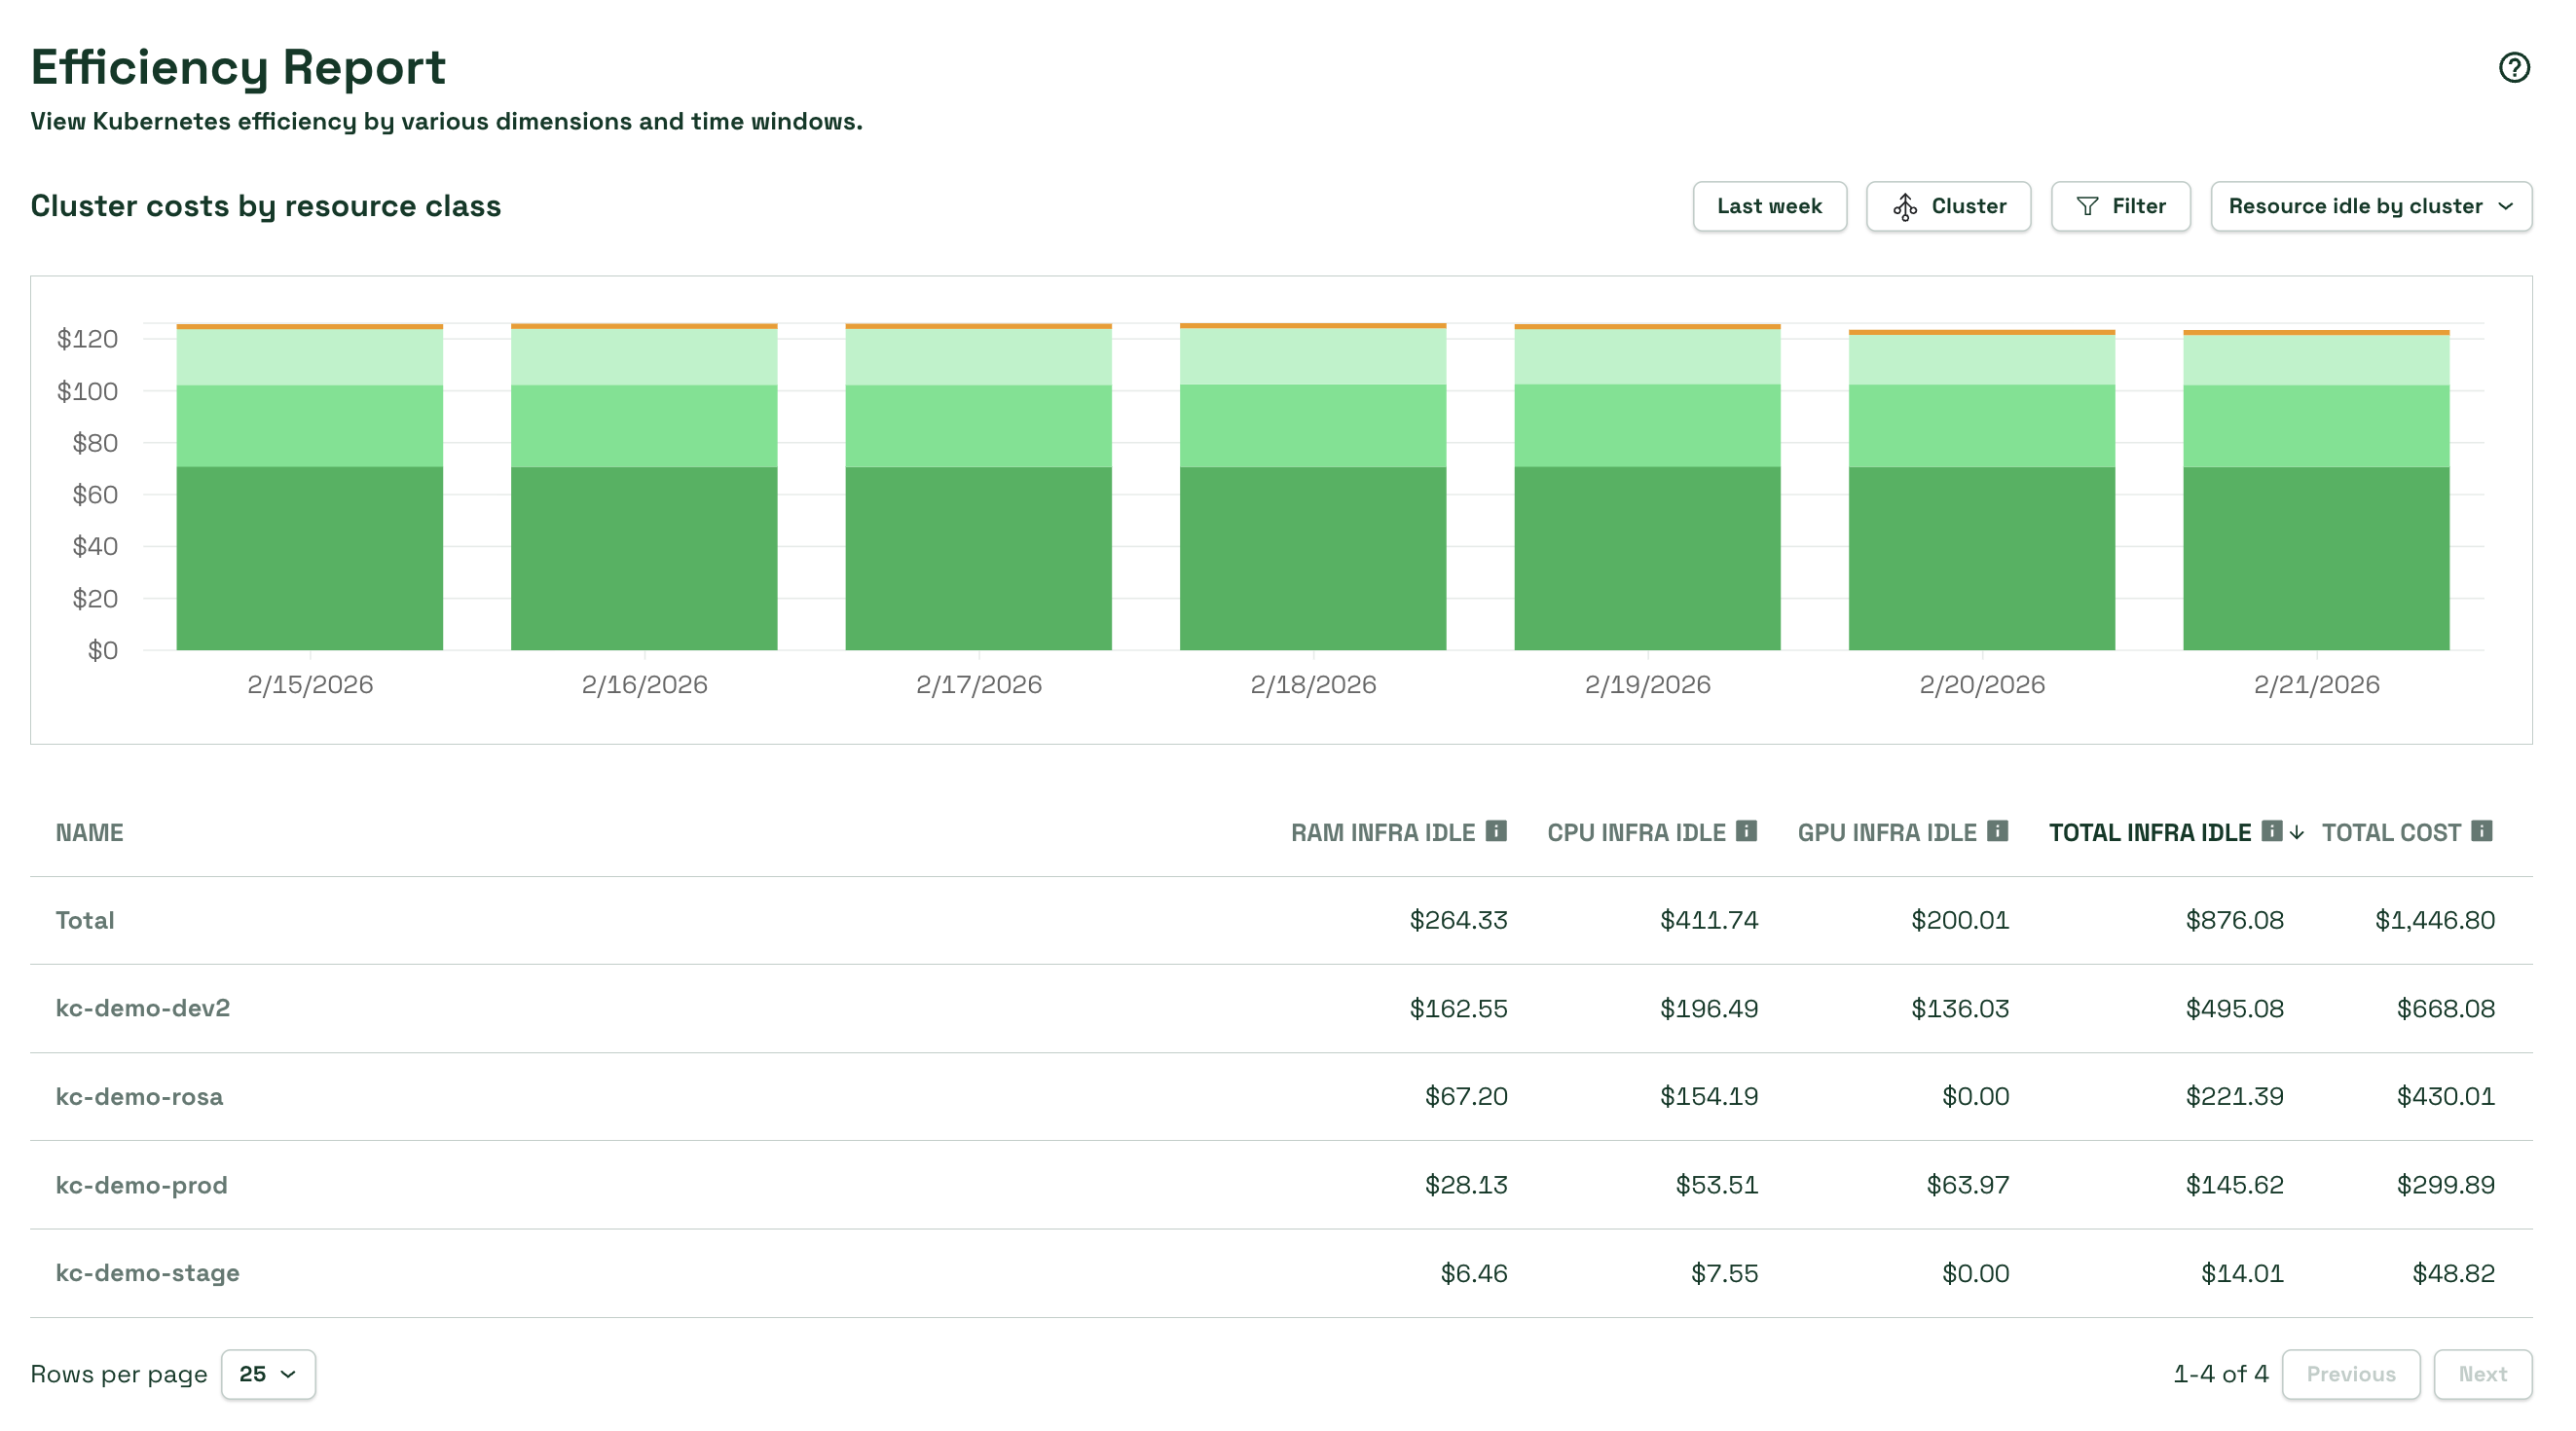Click the Last week date range button

(1768, 206)
